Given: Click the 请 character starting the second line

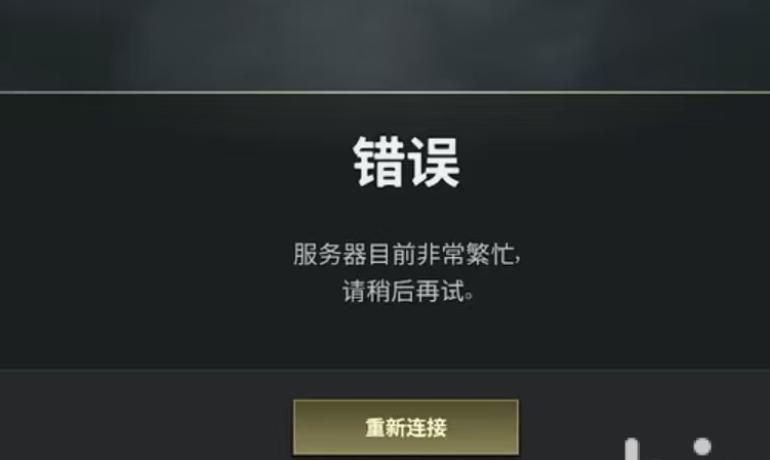Looking at the screenshot, I should [354, 291].
